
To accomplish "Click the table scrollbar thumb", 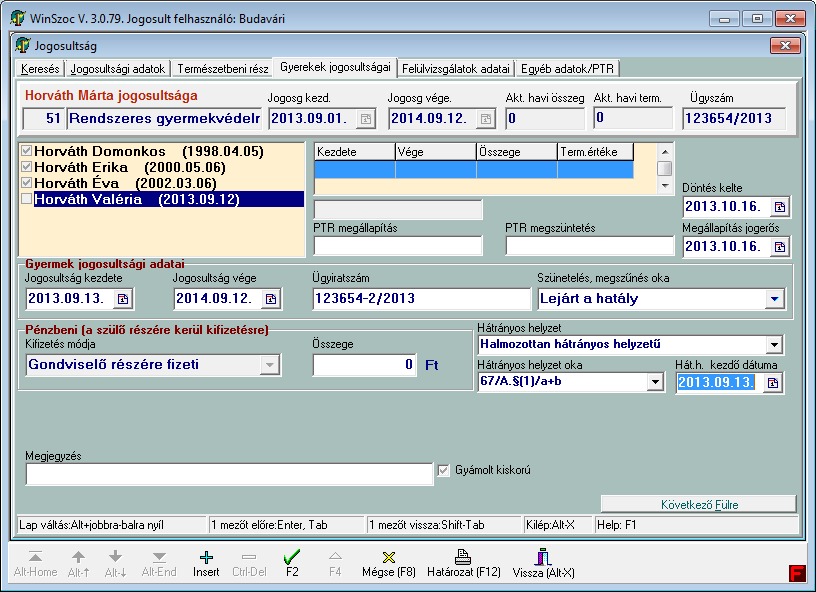I will 665,169.
